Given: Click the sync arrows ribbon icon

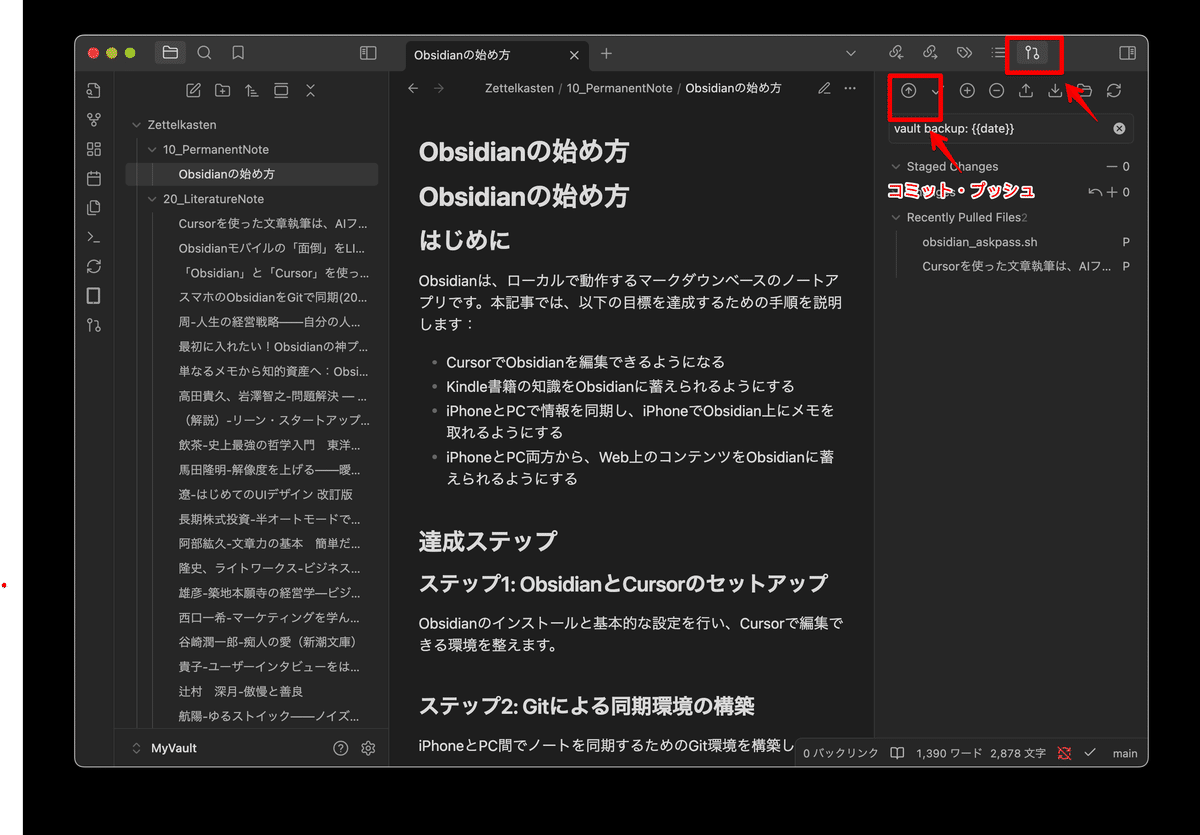Looking at the screenshot, I should tap(94, 267).
